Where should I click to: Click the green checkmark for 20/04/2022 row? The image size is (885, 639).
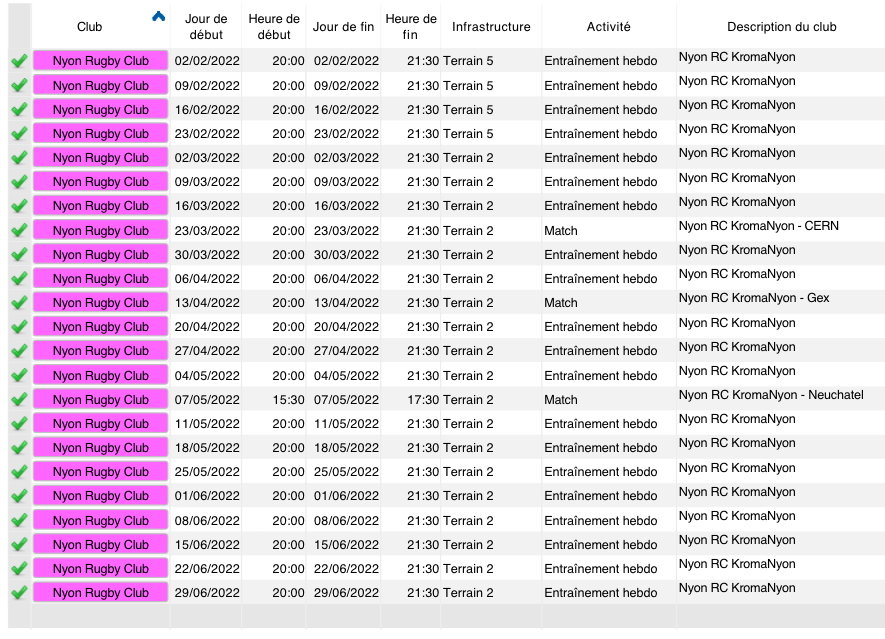19,327
